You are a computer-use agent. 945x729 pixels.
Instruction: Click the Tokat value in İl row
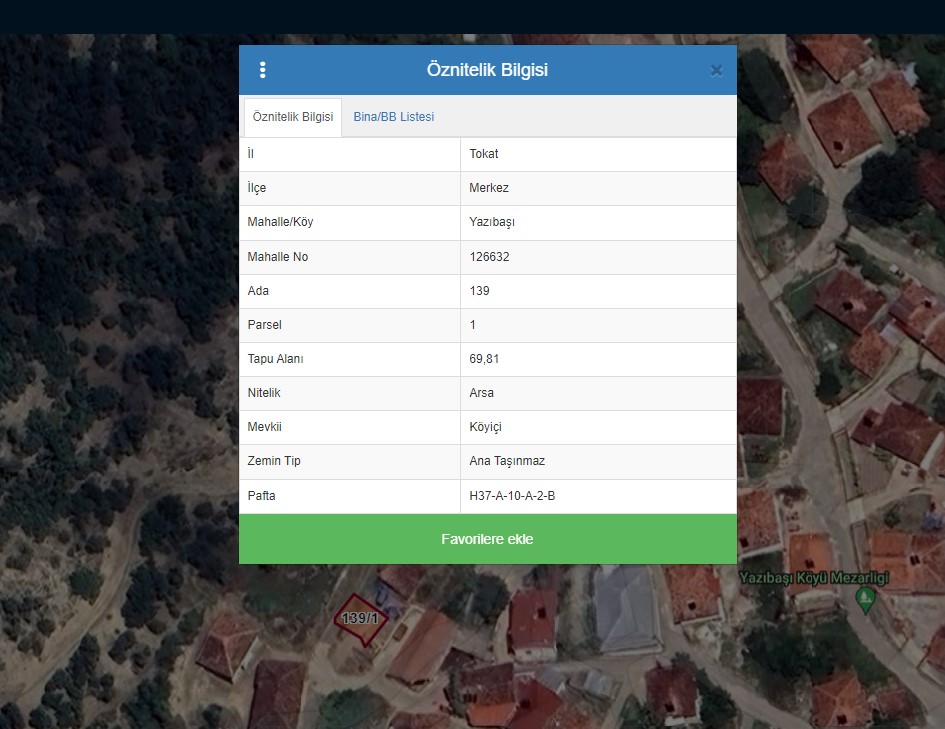(x=484, y=154)
